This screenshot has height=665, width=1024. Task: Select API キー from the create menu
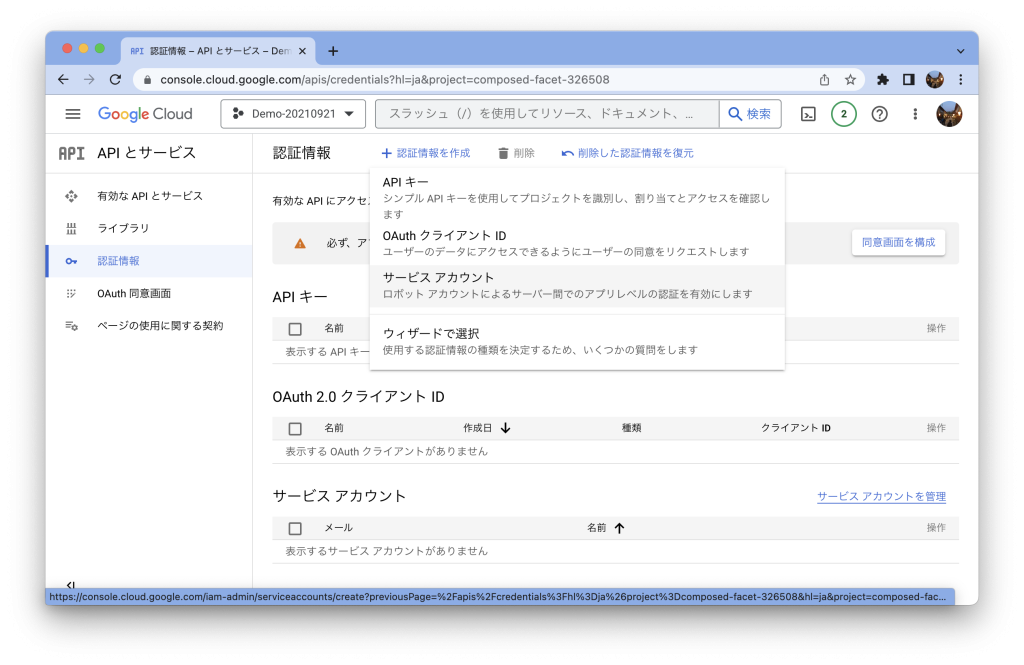[577, 198]
